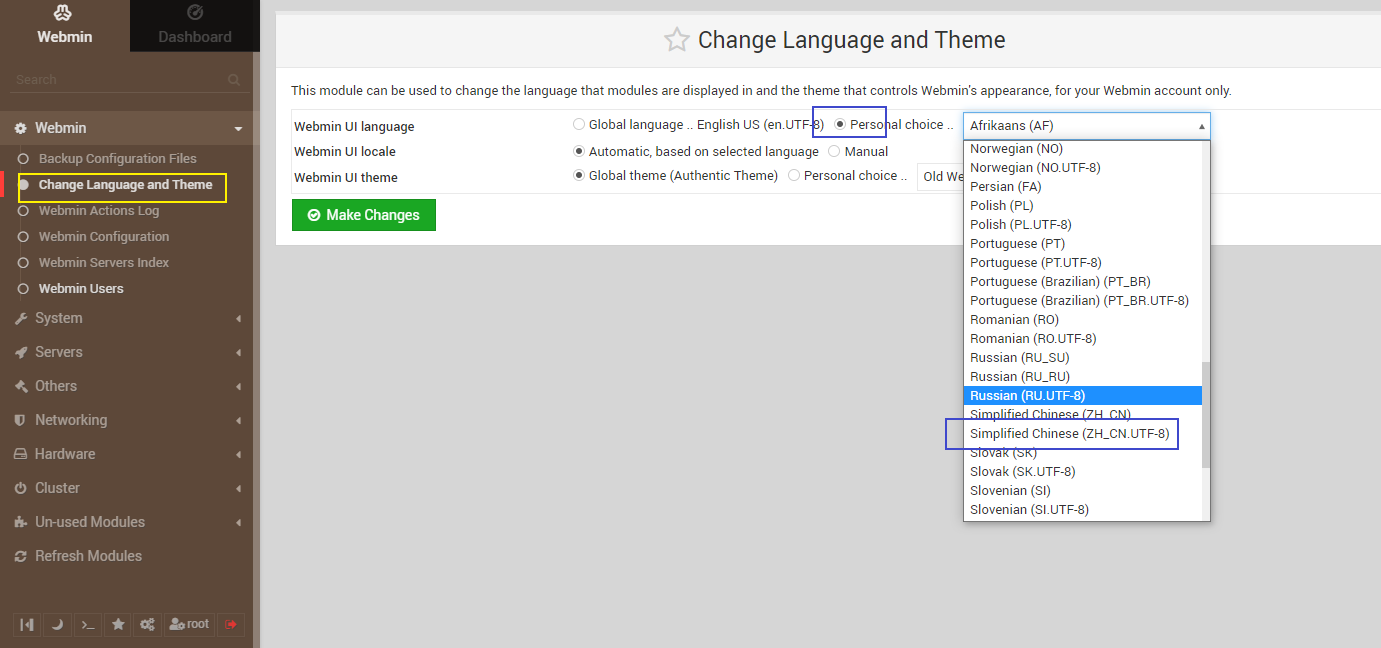1381x648 pixels.
Task: Choose Slovenian (SI) option
Action: 1083,491
